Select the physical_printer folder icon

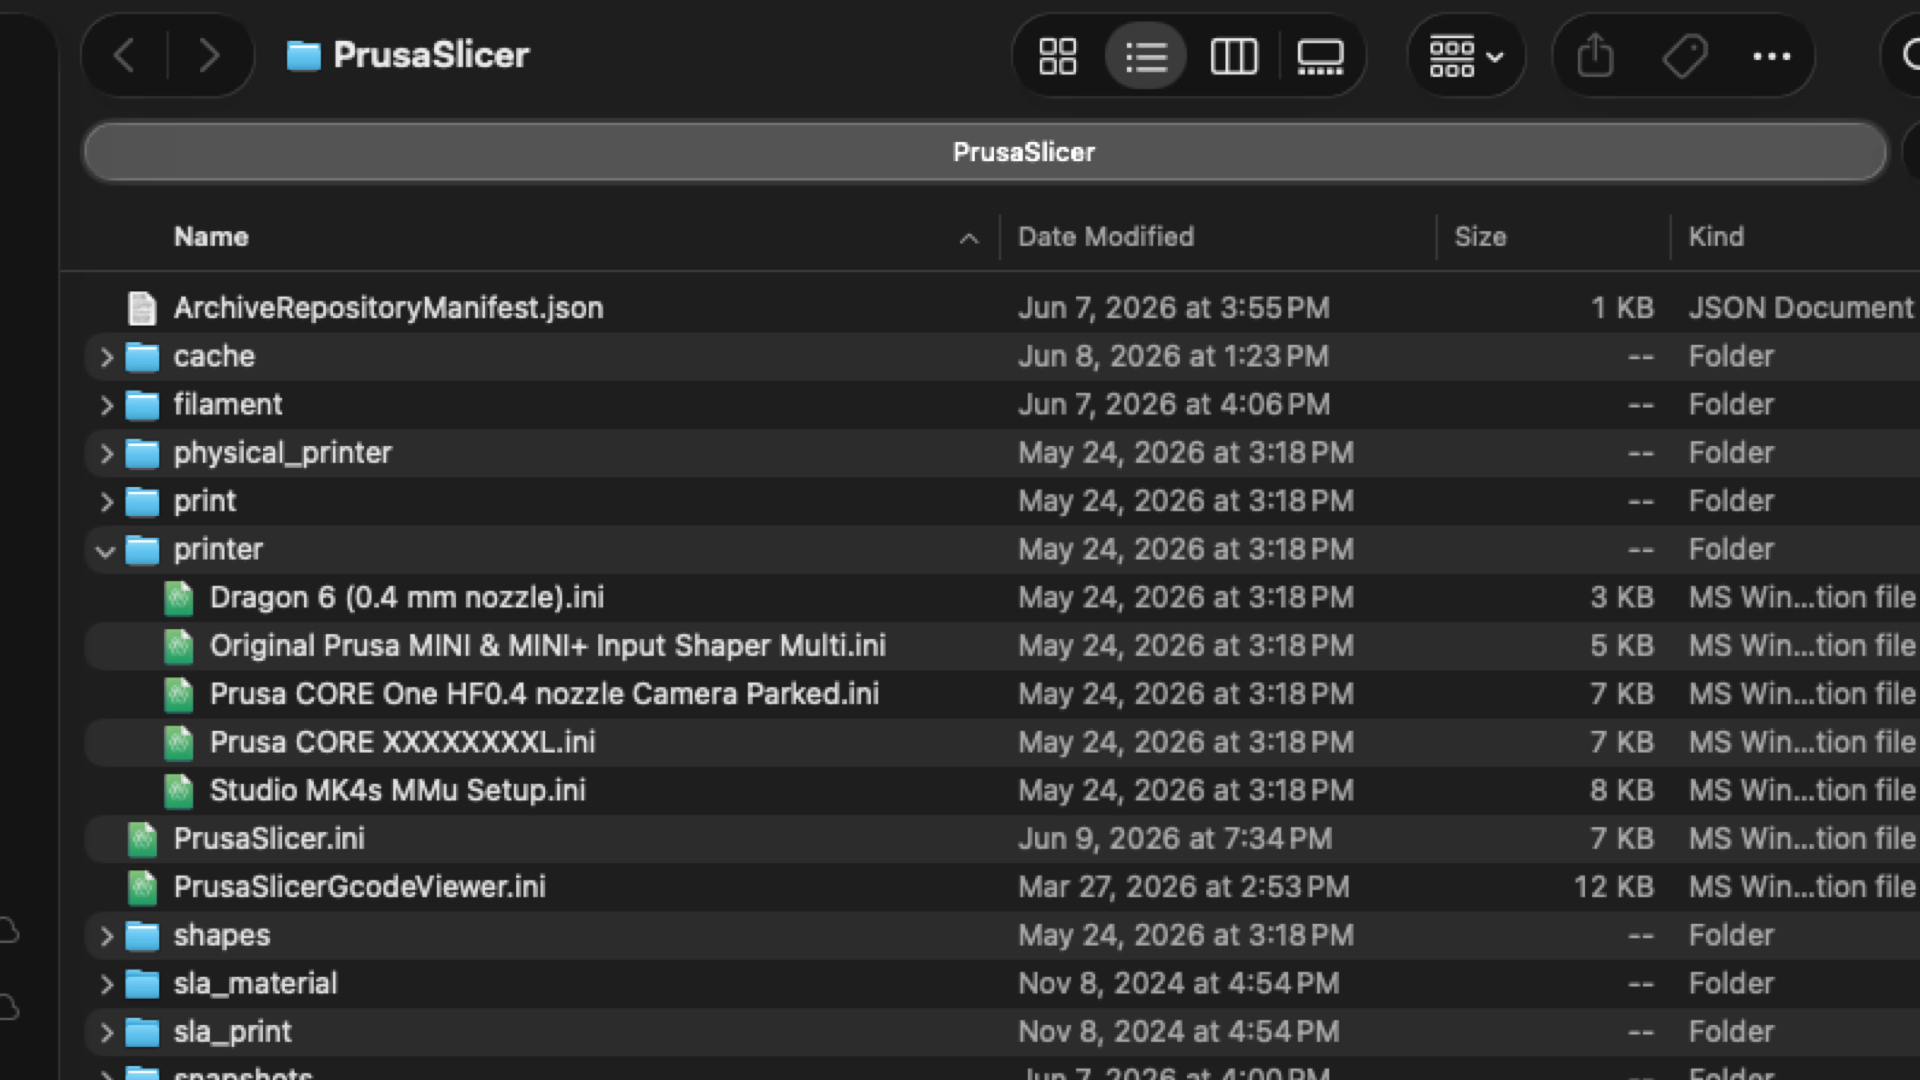click(142, 453)
